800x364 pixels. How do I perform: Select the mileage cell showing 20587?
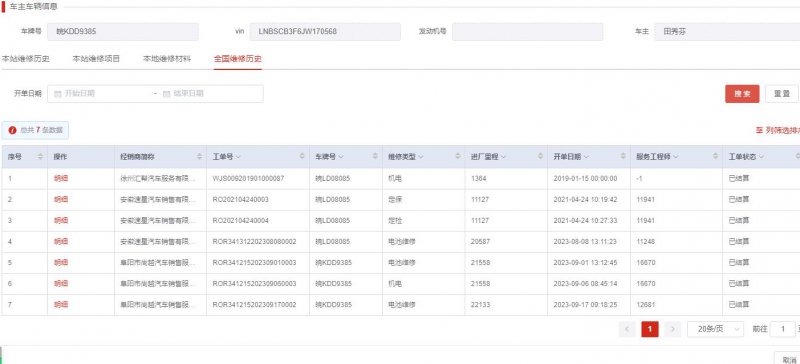(506, 241)
